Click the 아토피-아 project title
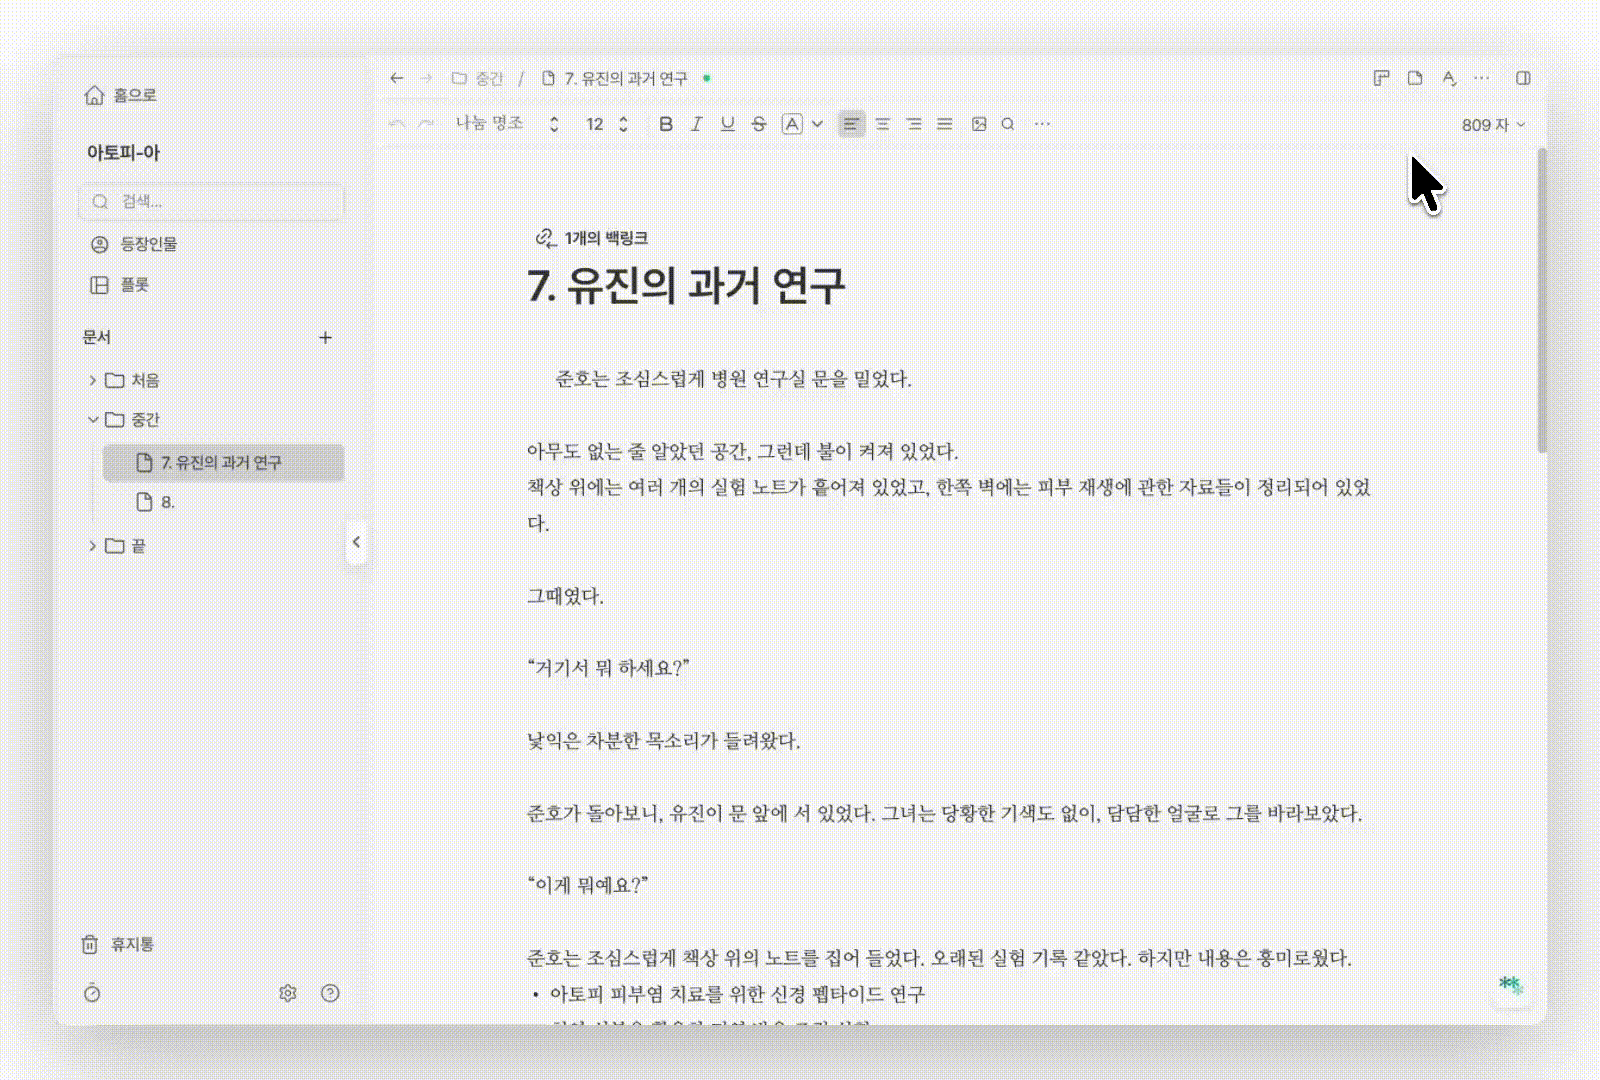 (x=123, y=153)
